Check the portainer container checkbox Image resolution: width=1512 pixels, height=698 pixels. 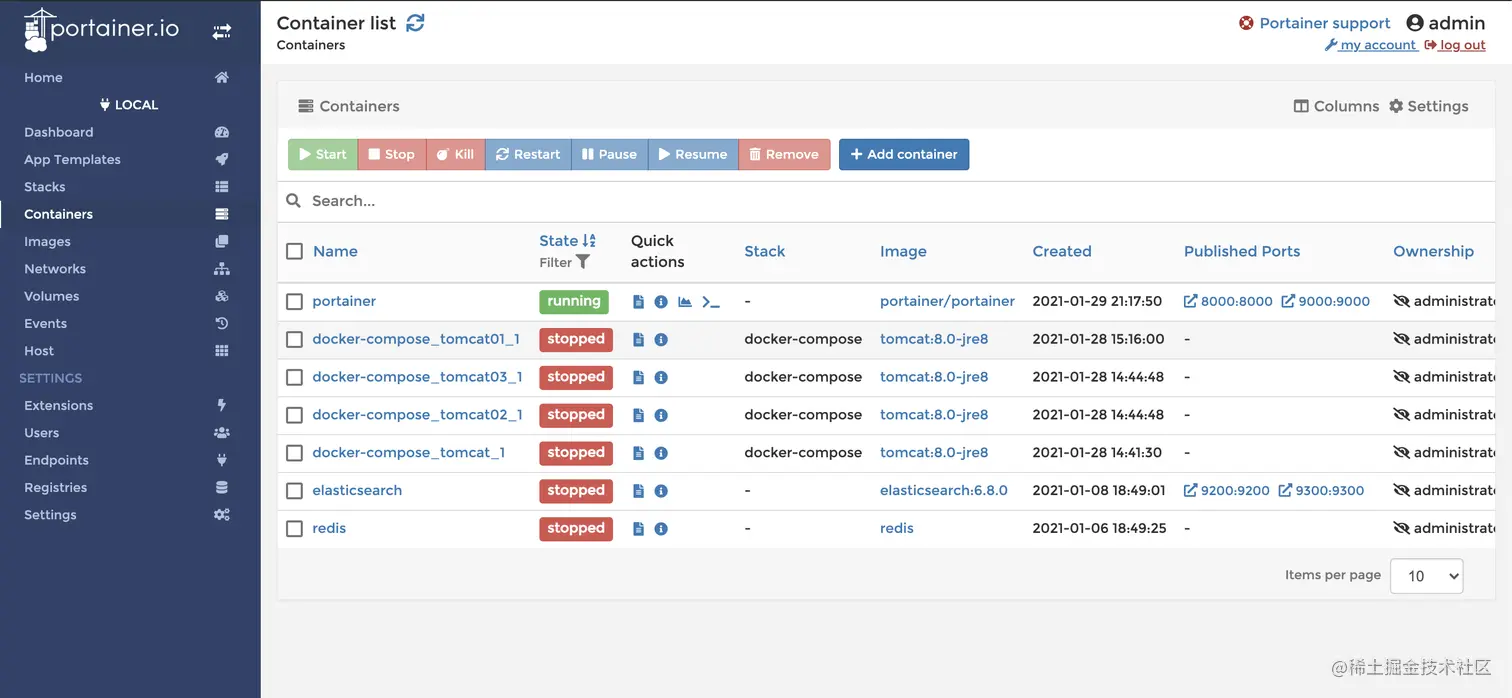tap(294, 301)
